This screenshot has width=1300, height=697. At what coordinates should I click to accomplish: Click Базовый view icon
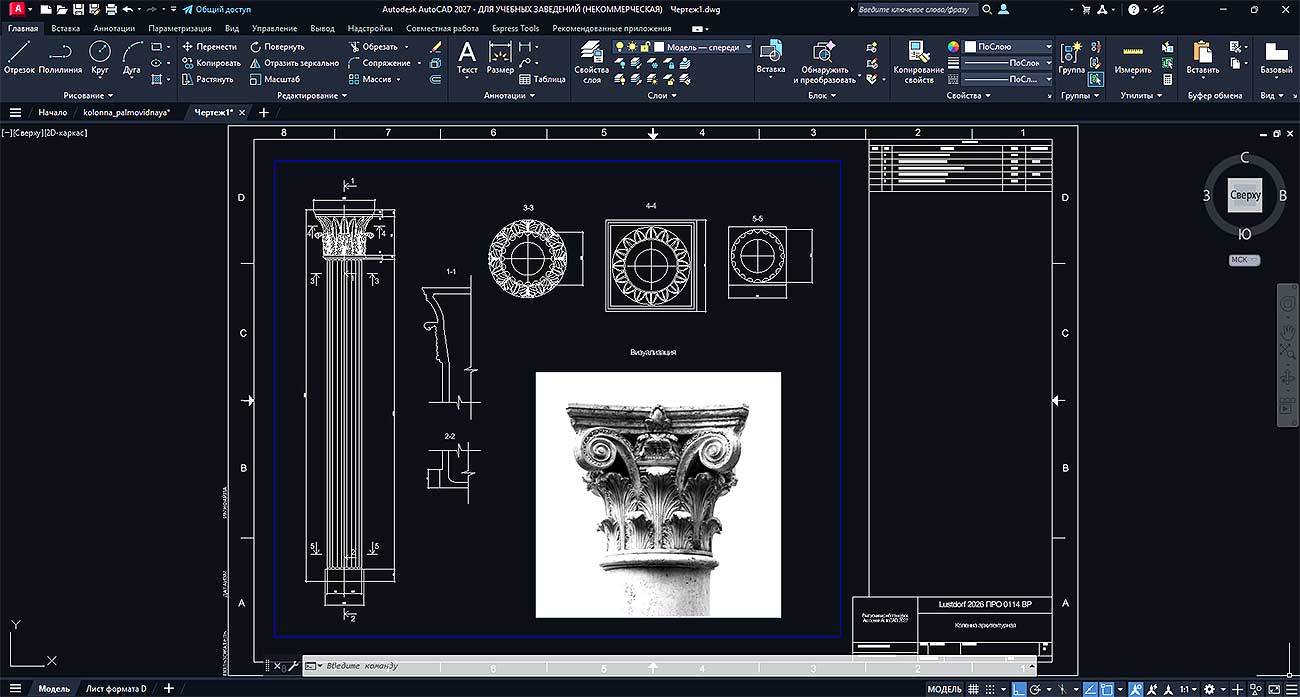tap(1276, 57)
